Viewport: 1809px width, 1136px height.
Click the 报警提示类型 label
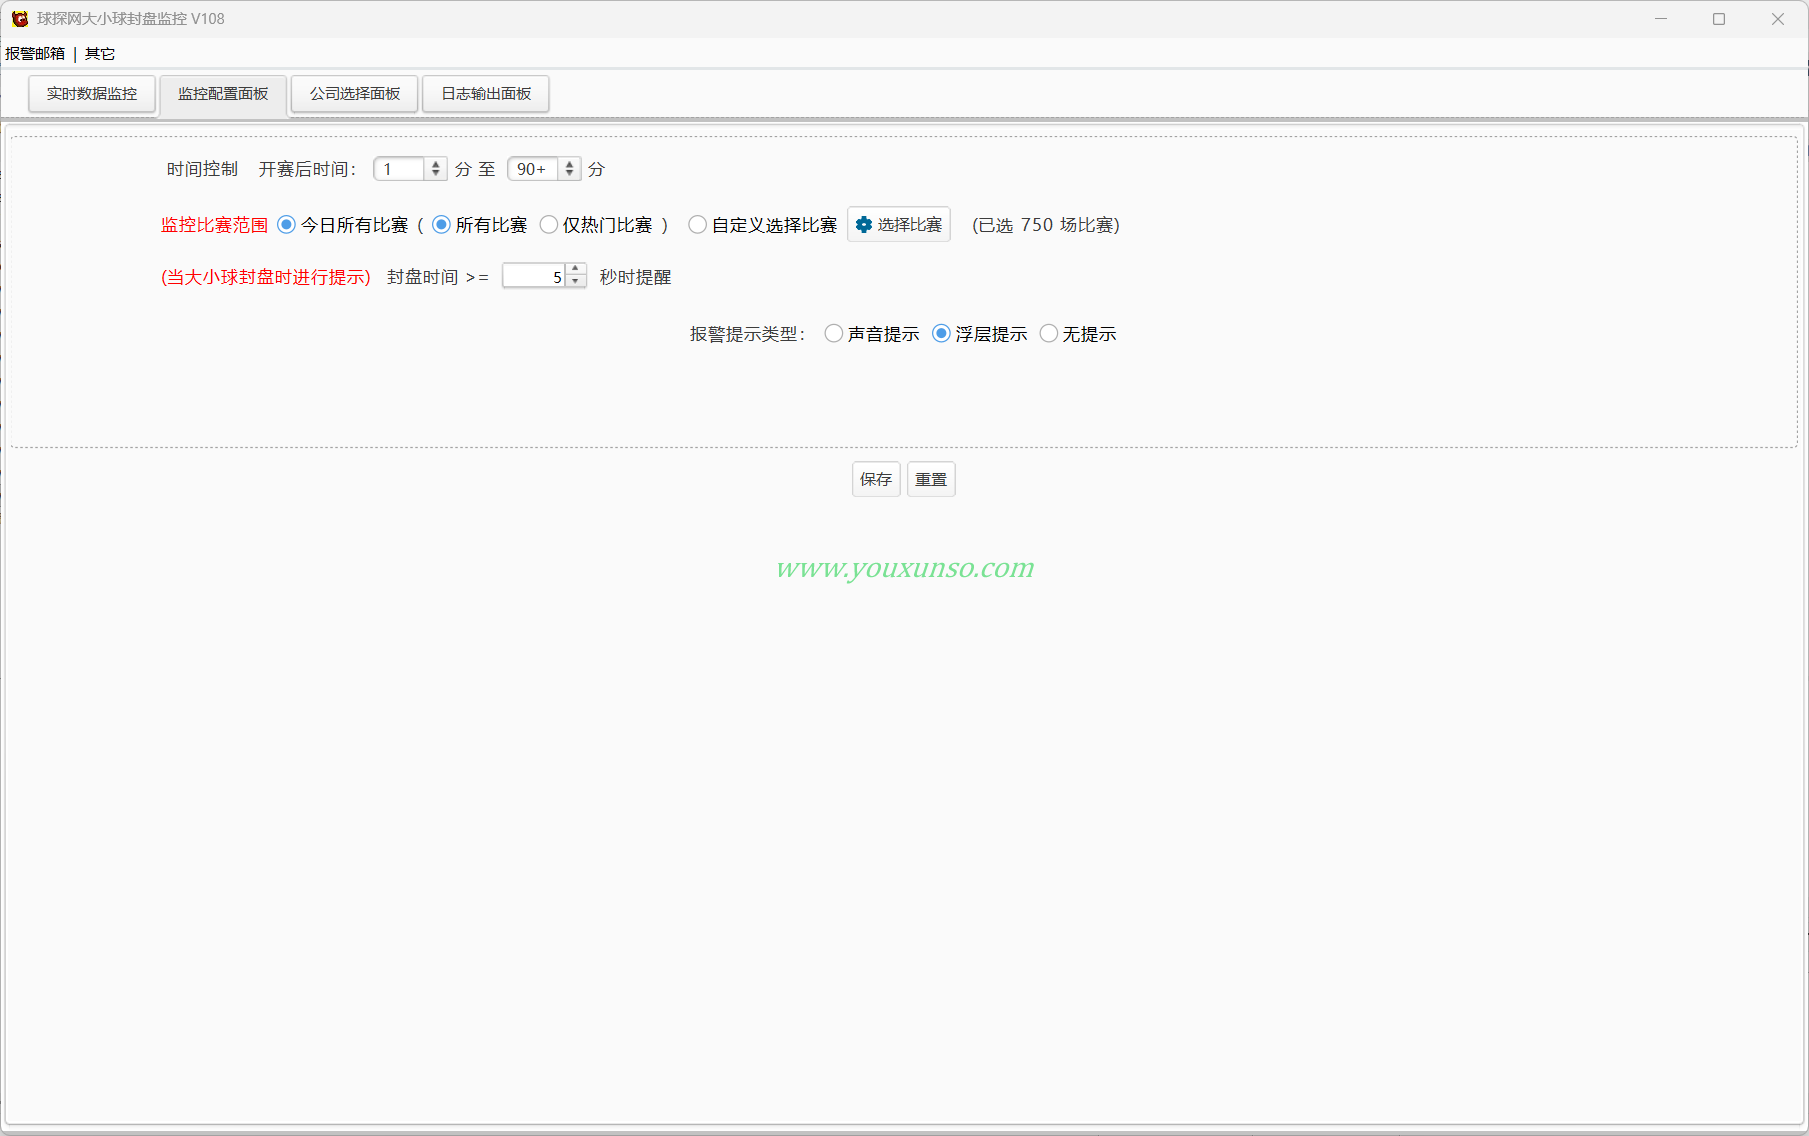(747, 334)
